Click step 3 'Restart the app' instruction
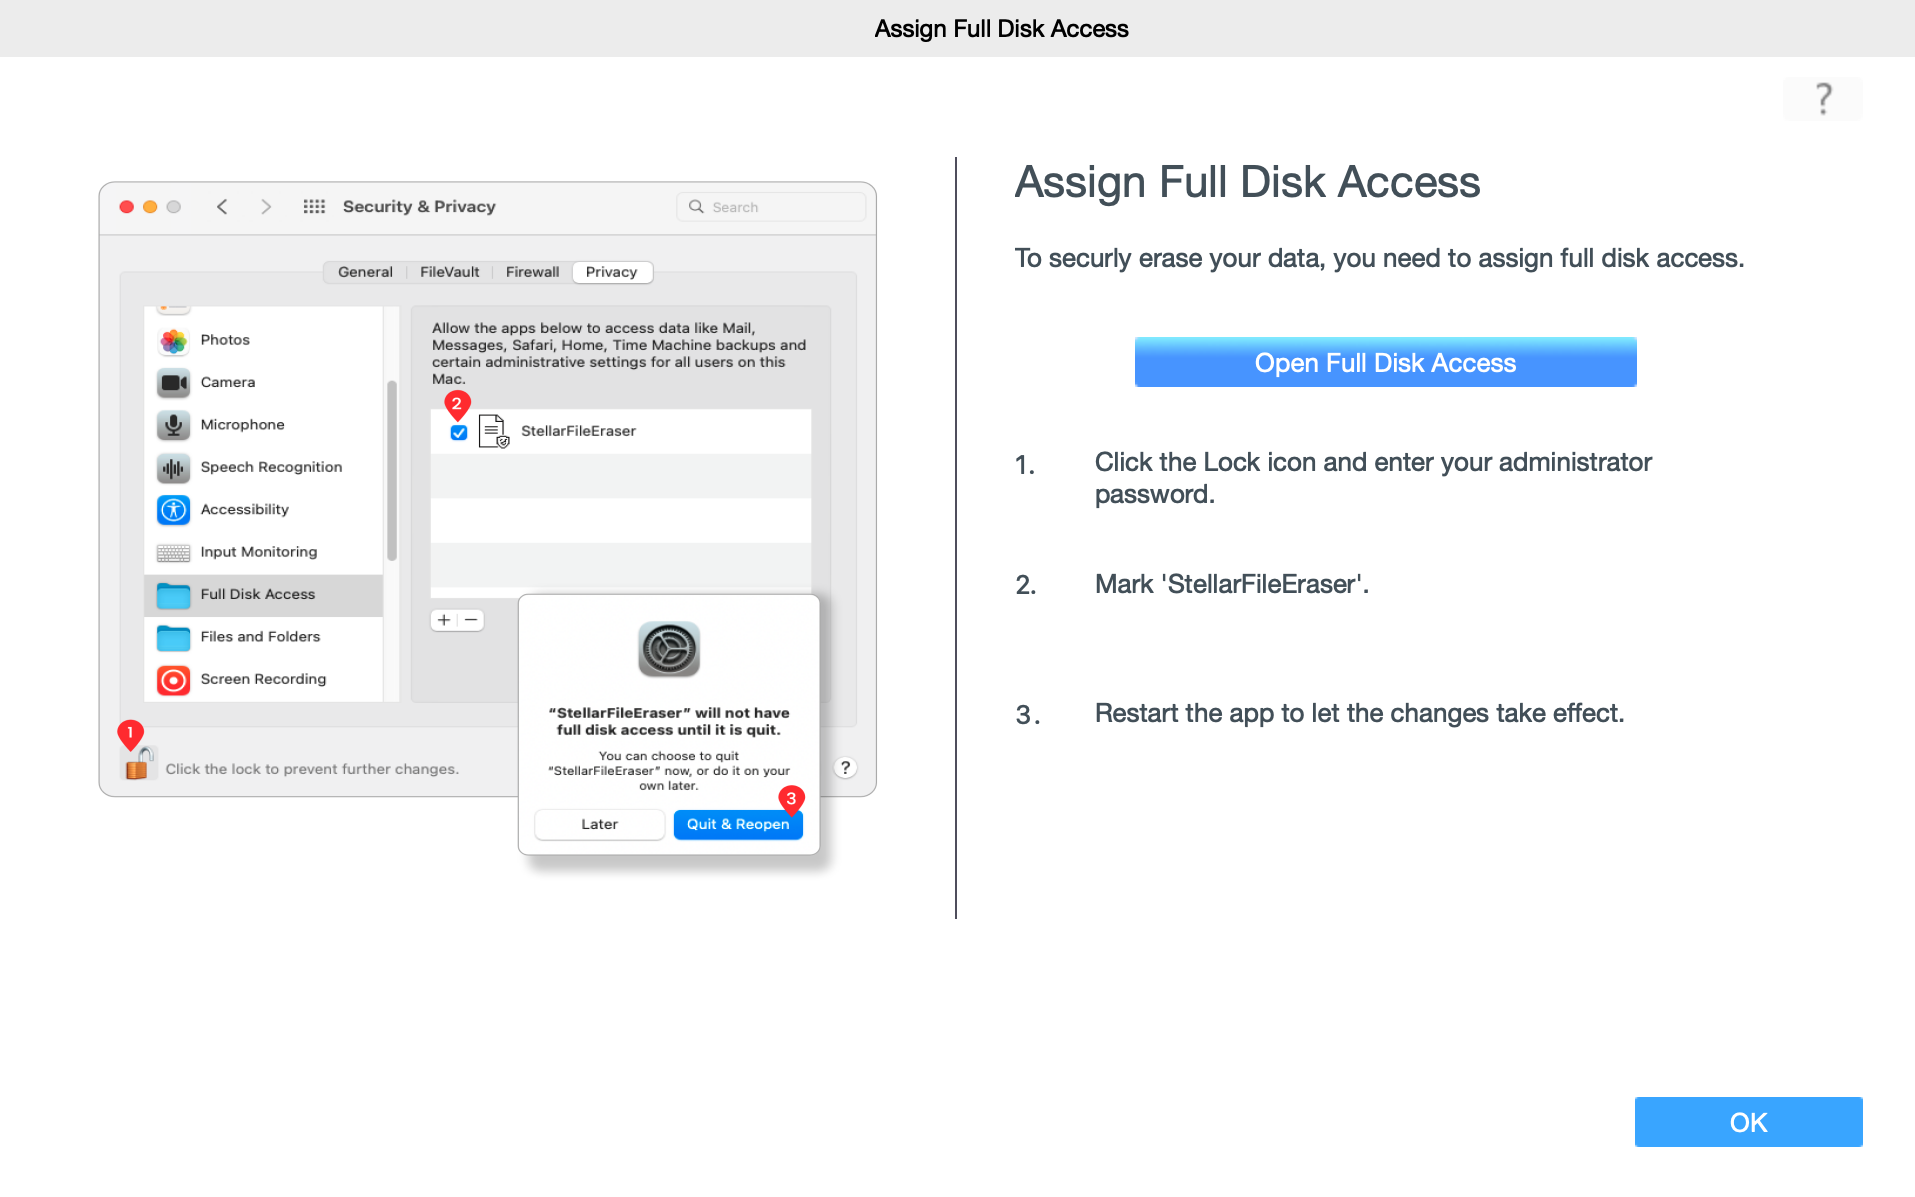Viewport: 1915px width, 1197px height. click(x=1359, y=713)
